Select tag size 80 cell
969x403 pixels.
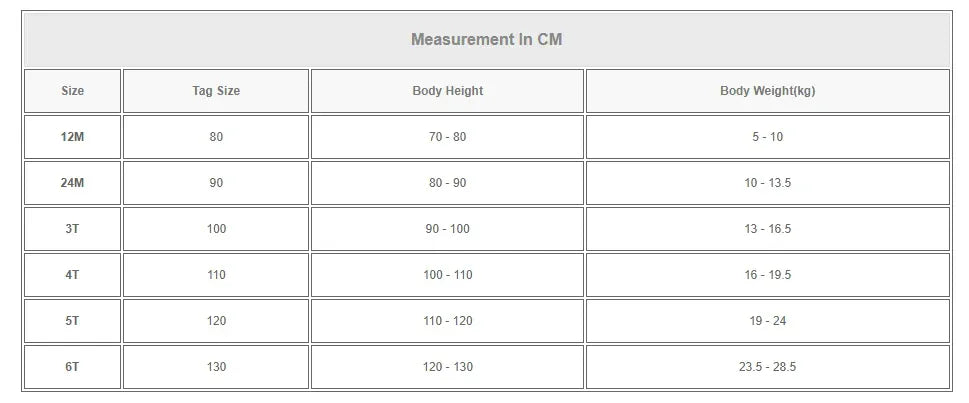click(216, 137)
